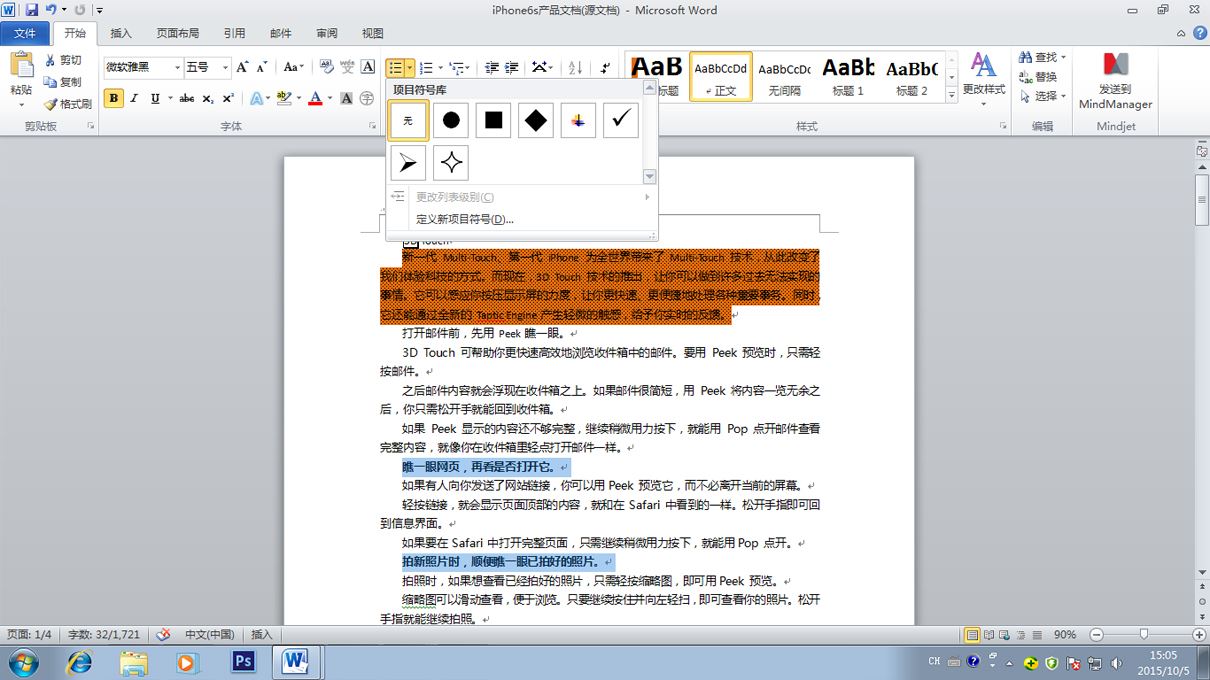Viewport: 1210px width, 680px height.
Task: Click the zoom slider in status bar
Action: tap(1143, 635)
